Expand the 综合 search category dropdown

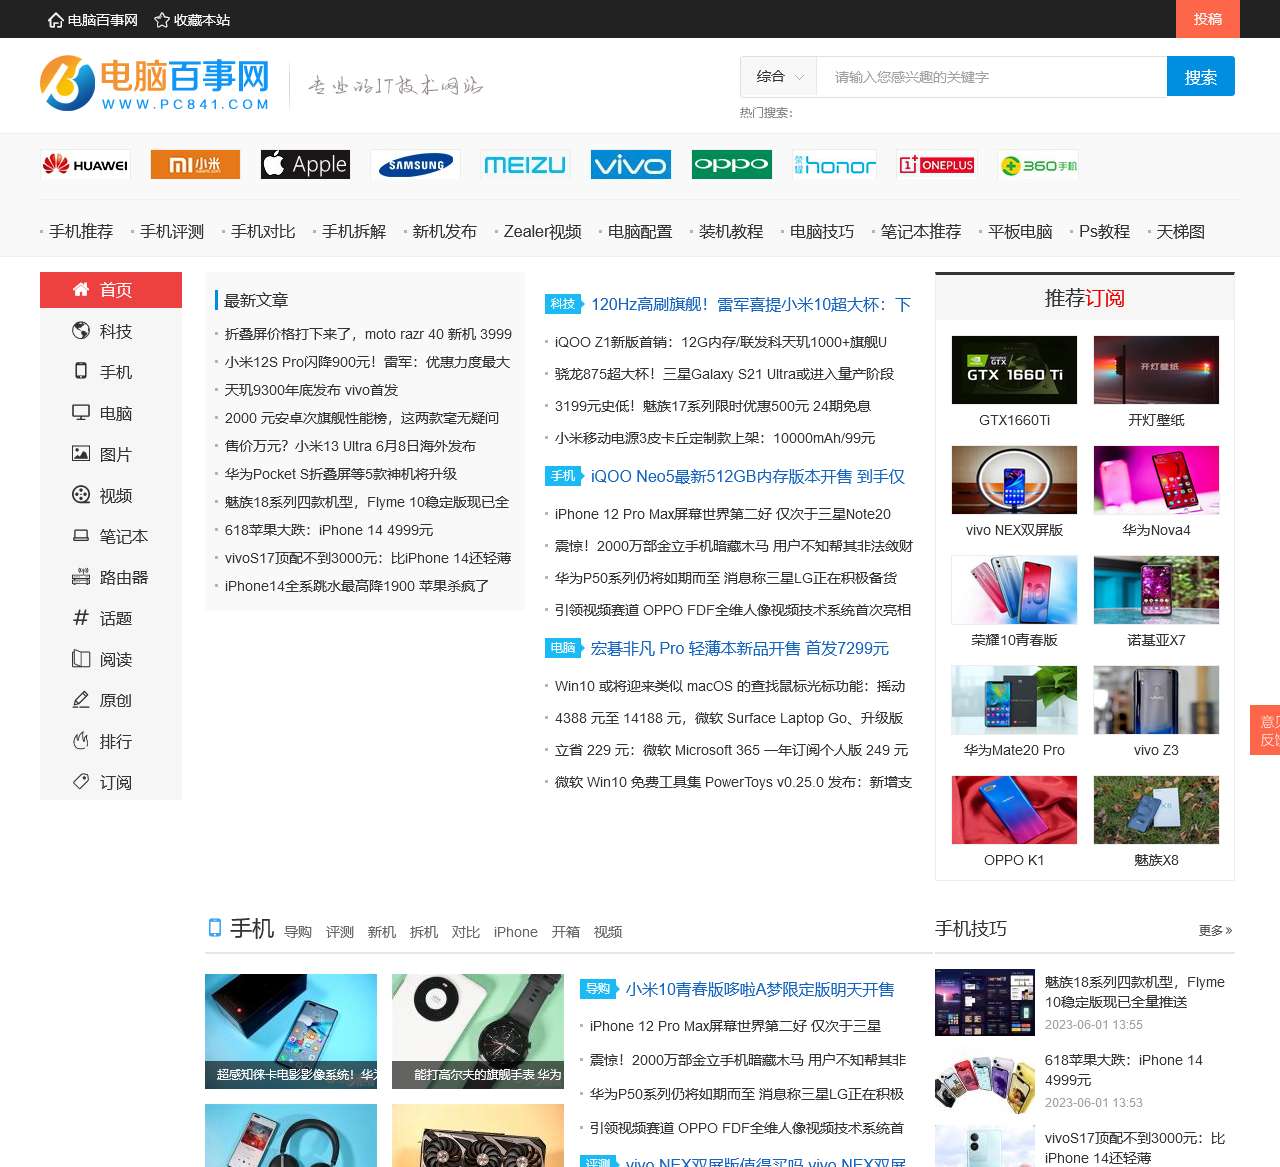point(779,76)
